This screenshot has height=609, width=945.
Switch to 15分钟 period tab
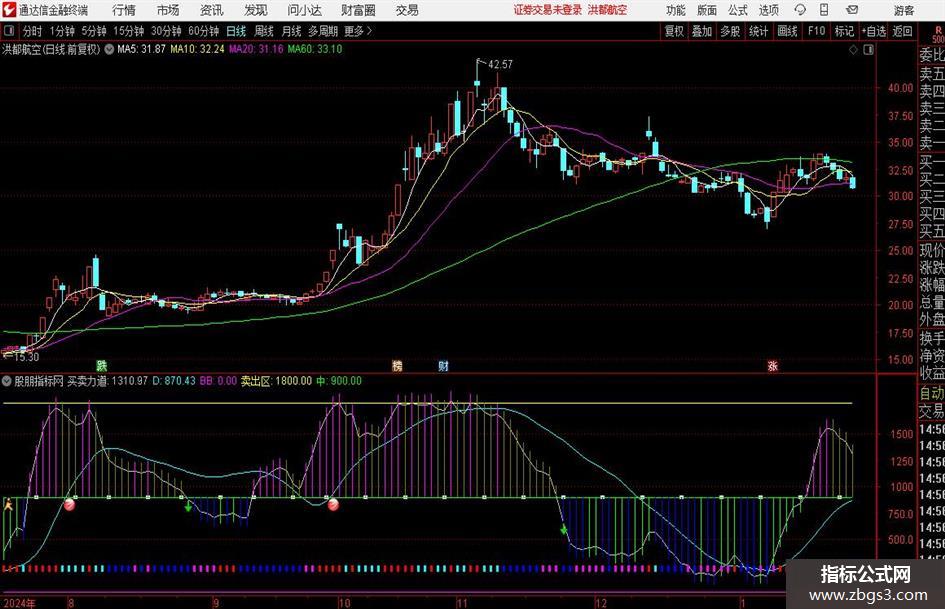129,31
